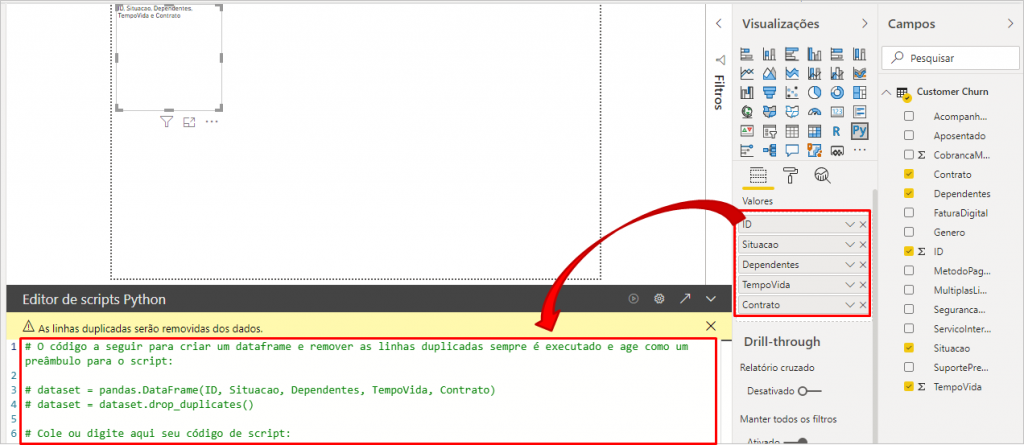1024x445 pixels.
Task: Choose the pie chart visualization
Action: point(813,93)
